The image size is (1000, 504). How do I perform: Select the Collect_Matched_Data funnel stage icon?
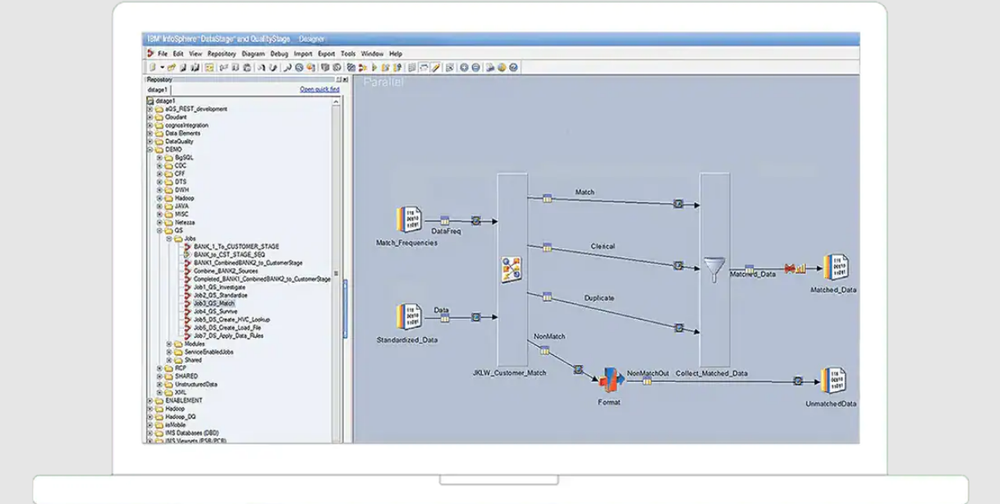coord(714,269)
